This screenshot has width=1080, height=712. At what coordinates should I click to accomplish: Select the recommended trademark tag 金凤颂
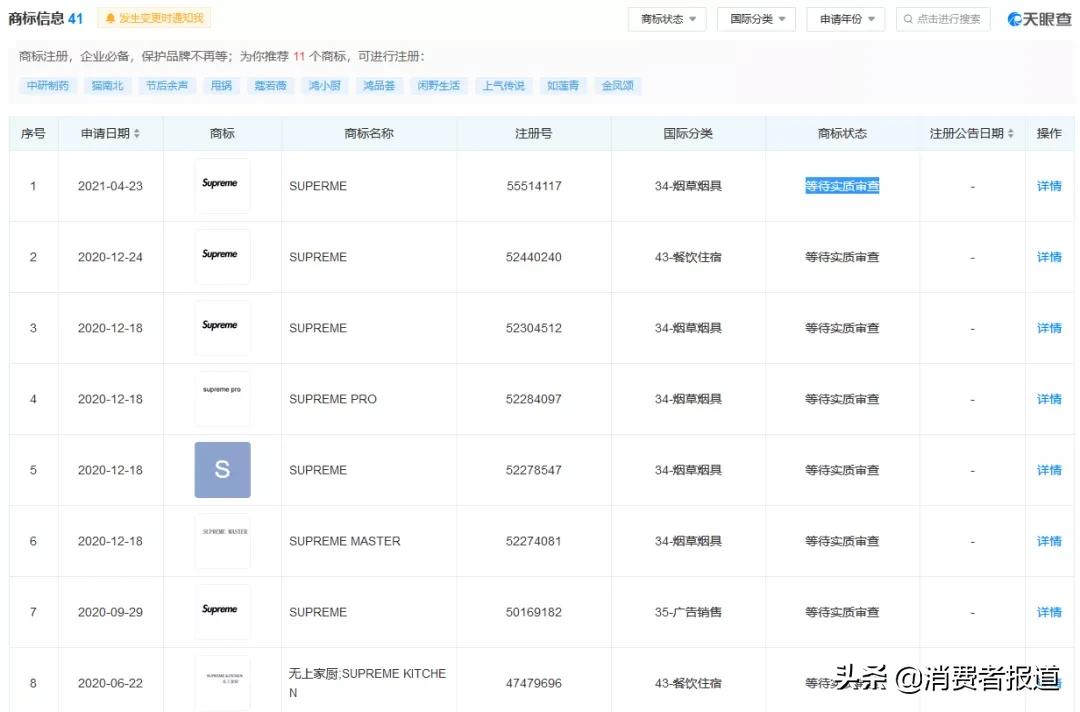click(617, 85)
